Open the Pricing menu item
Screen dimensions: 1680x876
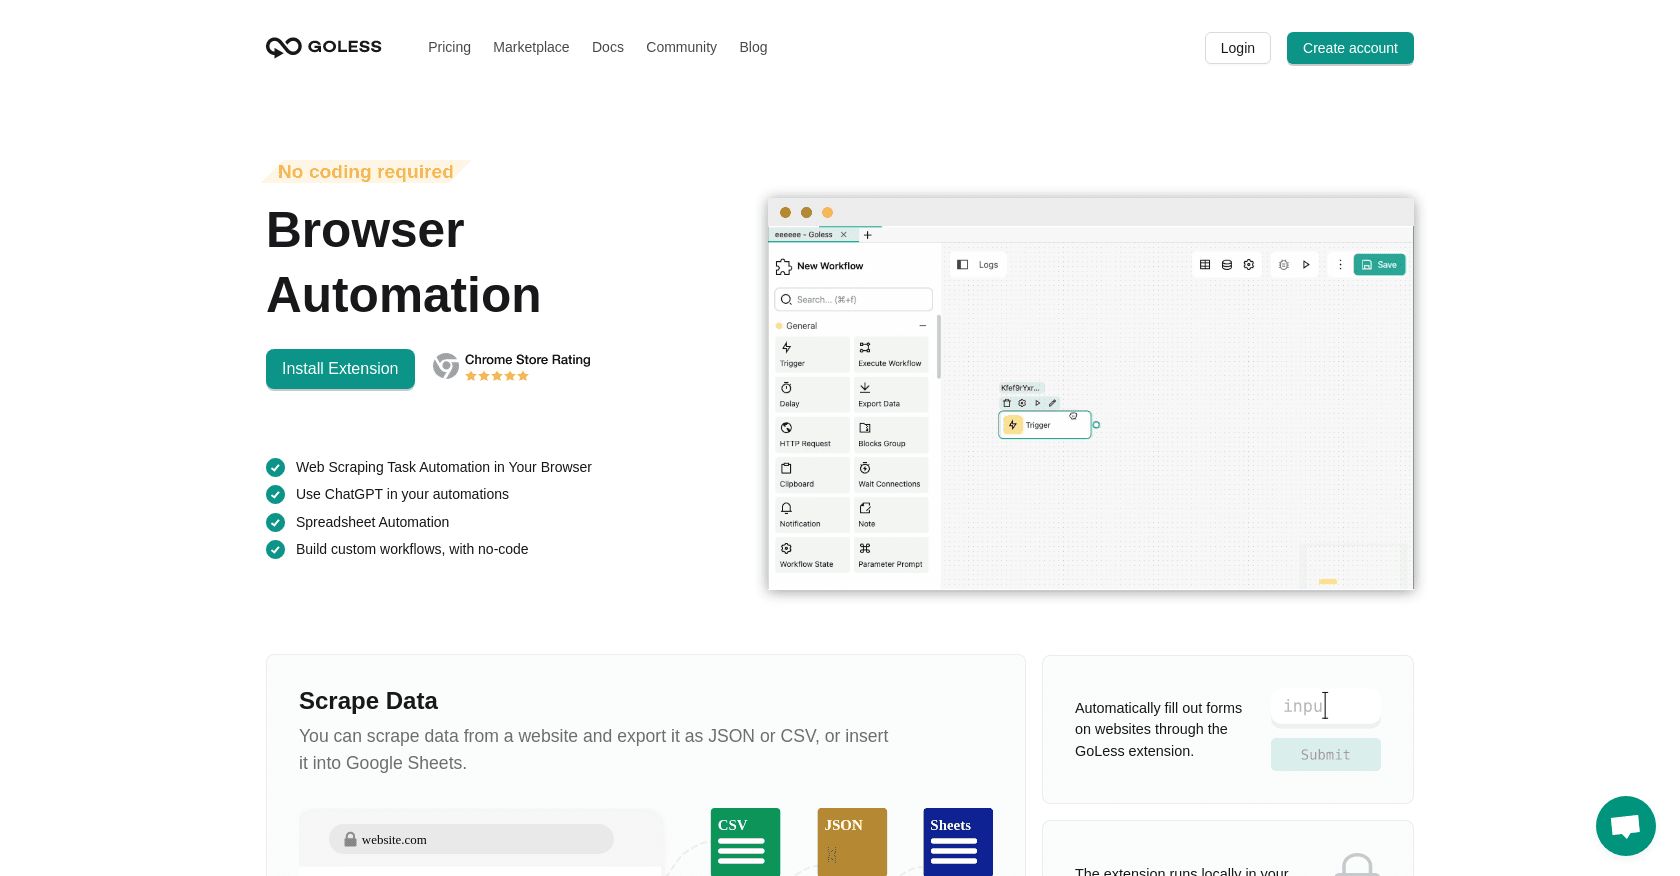pos(449,47)
